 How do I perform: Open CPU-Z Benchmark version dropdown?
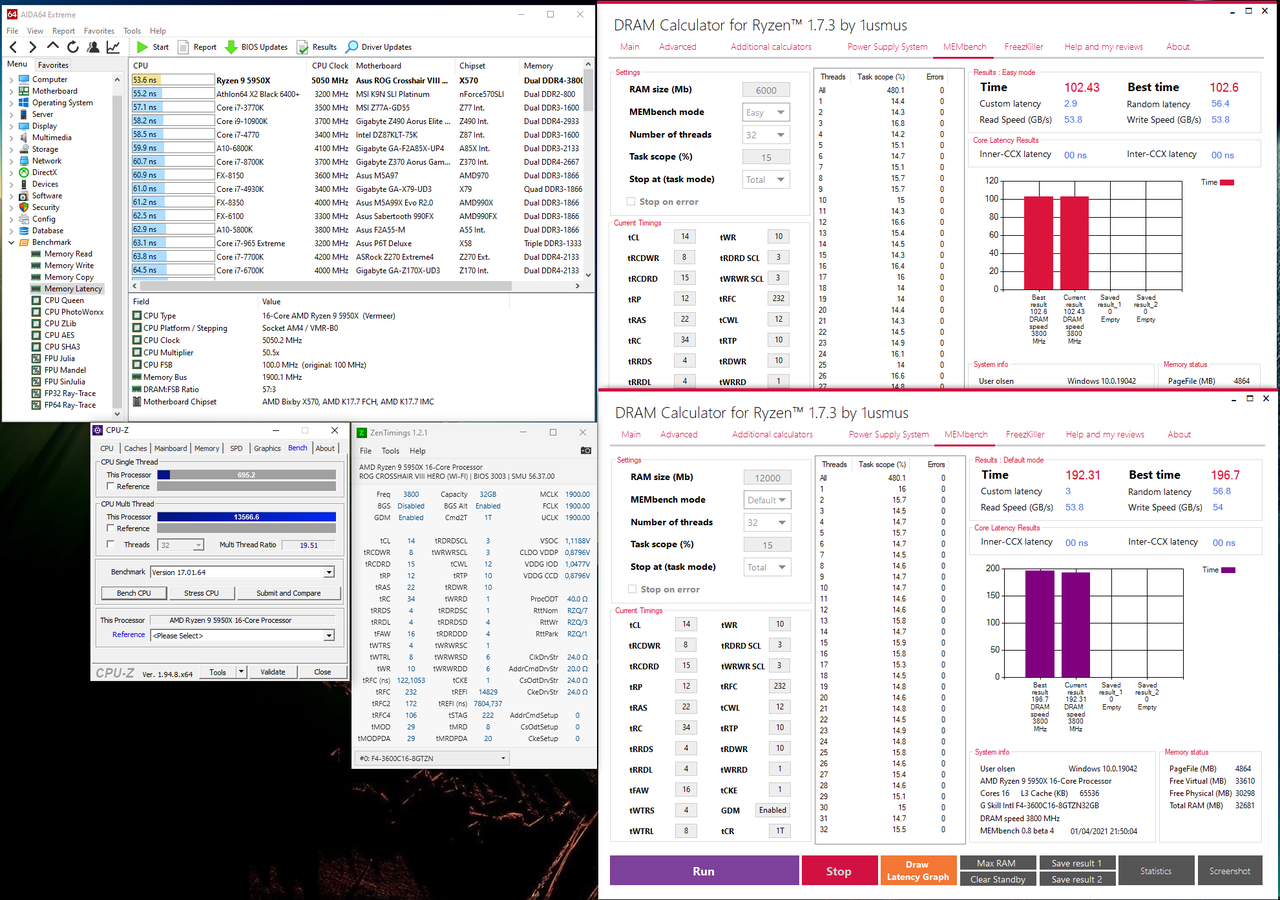click(242, 572)
